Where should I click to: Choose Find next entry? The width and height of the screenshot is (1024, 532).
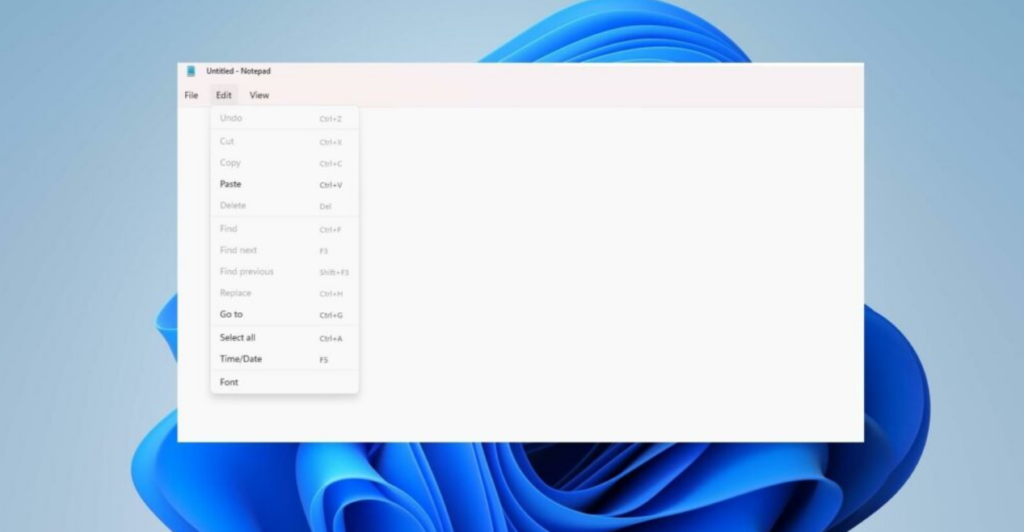[285, 251]
